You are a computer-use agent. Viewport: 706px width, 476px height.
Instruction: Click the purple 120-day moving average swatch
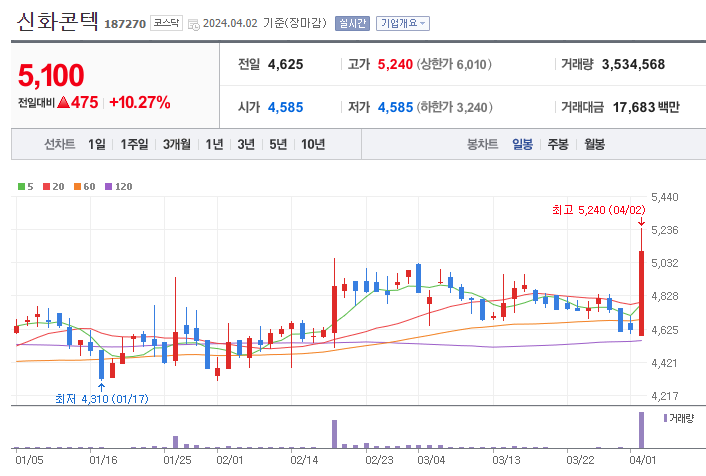tap(108, 186)
